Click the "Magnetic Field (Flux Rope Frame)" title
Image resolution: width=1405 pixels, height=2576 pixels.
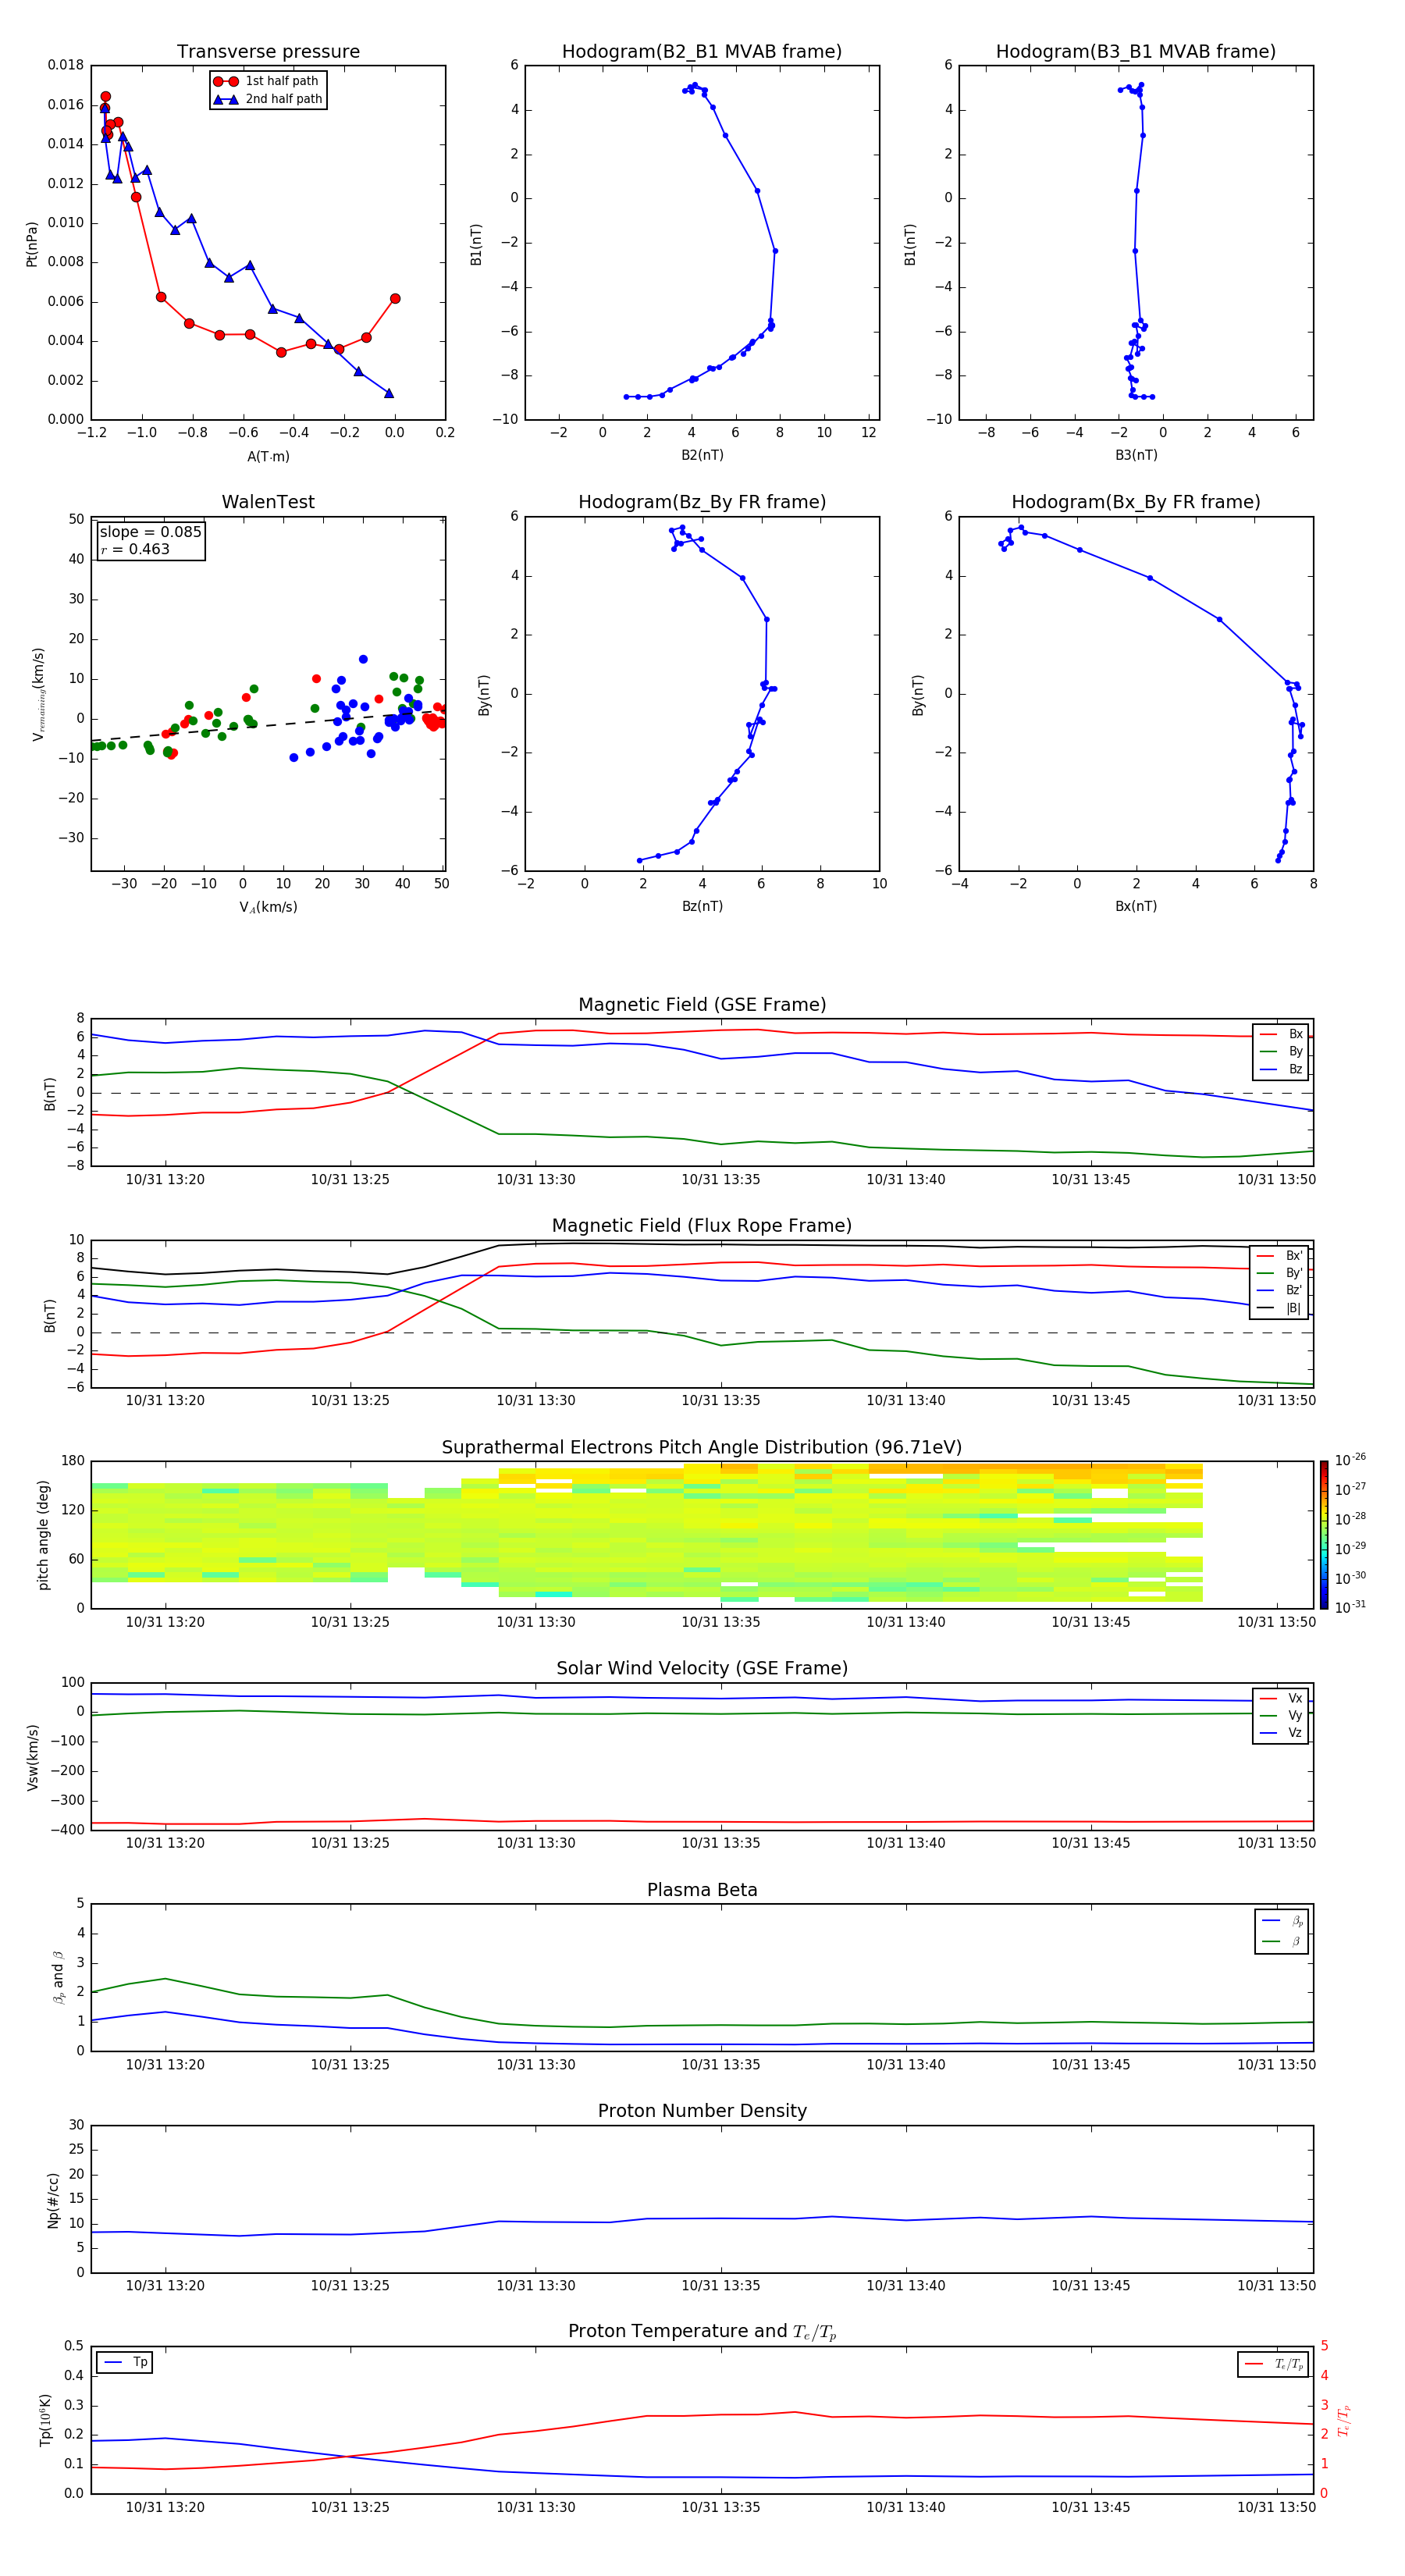(x=702, y=1226)
